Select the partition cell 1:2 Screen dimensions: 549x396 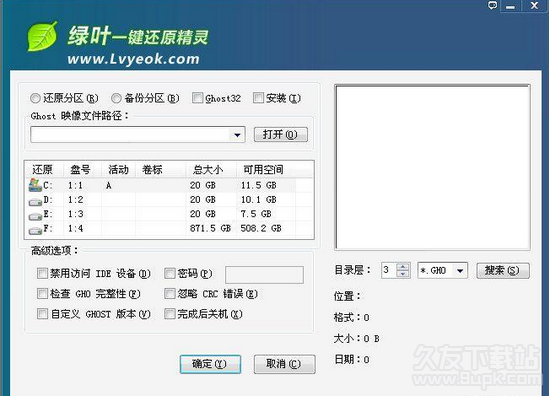point(75,200)
